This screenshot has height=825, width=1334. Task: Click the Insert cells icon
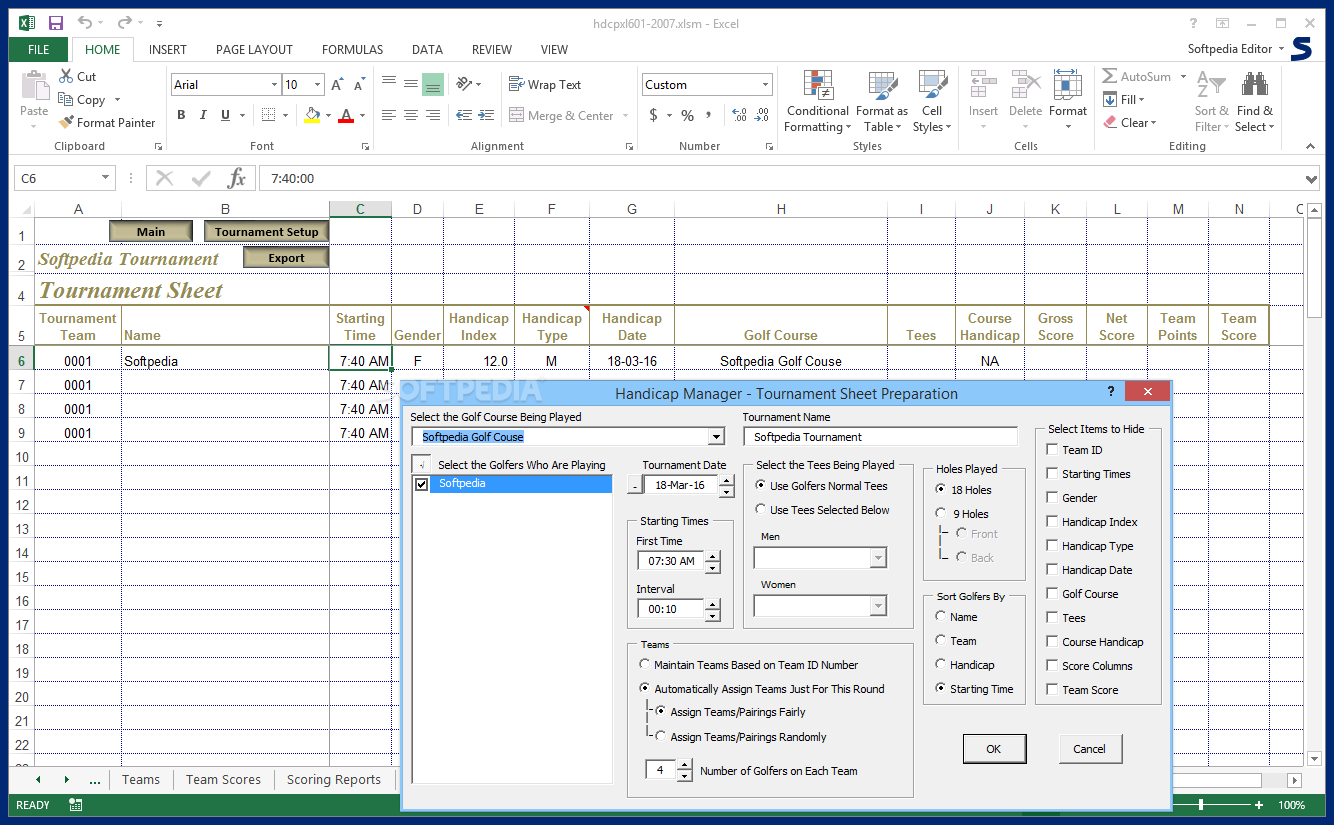[x=983, y=85]
